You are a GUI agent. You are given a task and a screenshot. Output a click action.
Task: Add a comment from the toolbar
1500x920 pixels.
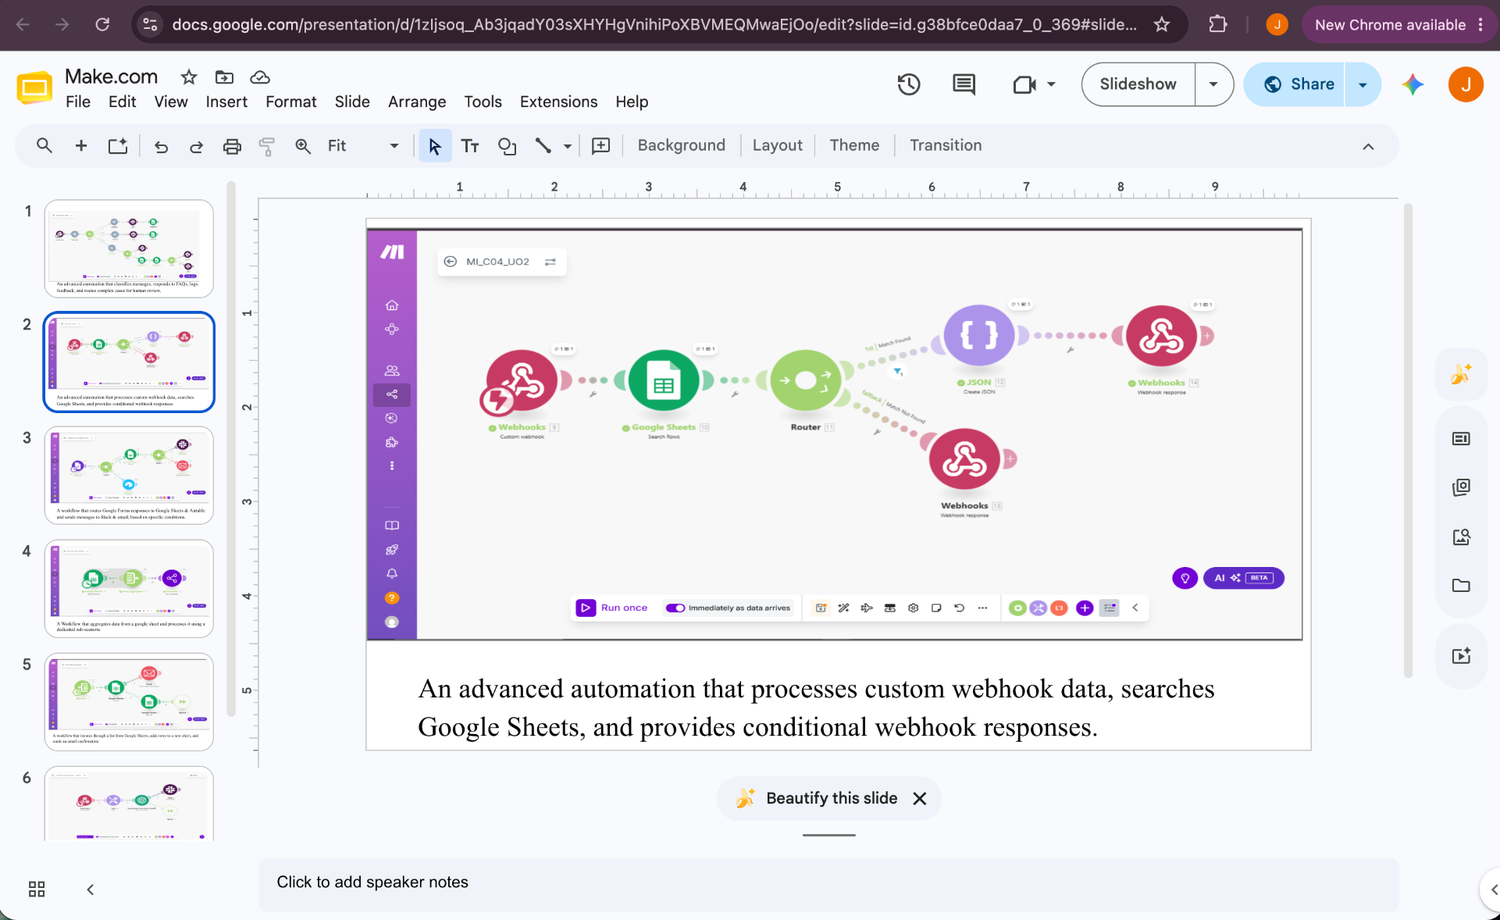[601, 146]
